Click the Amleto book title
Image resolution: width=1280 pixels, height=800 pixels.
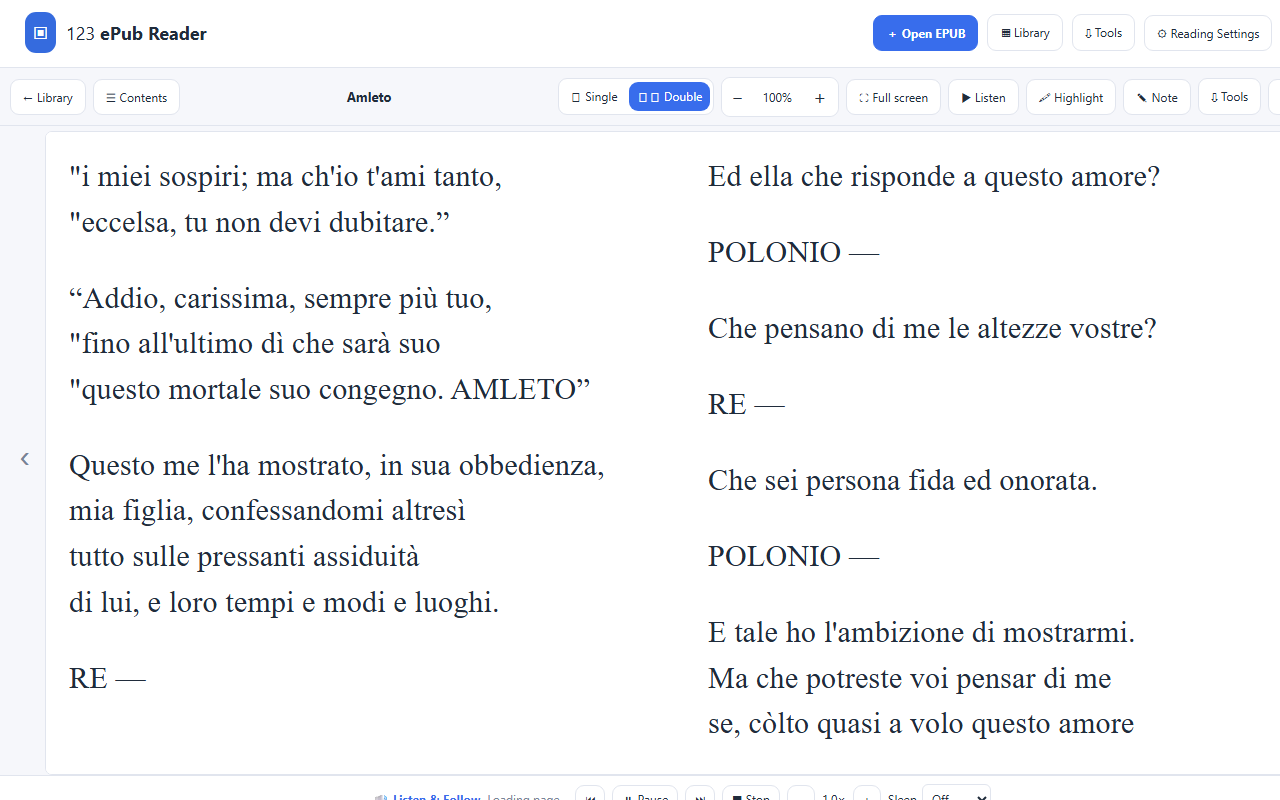pyautogui.click(x=369, y=97)
